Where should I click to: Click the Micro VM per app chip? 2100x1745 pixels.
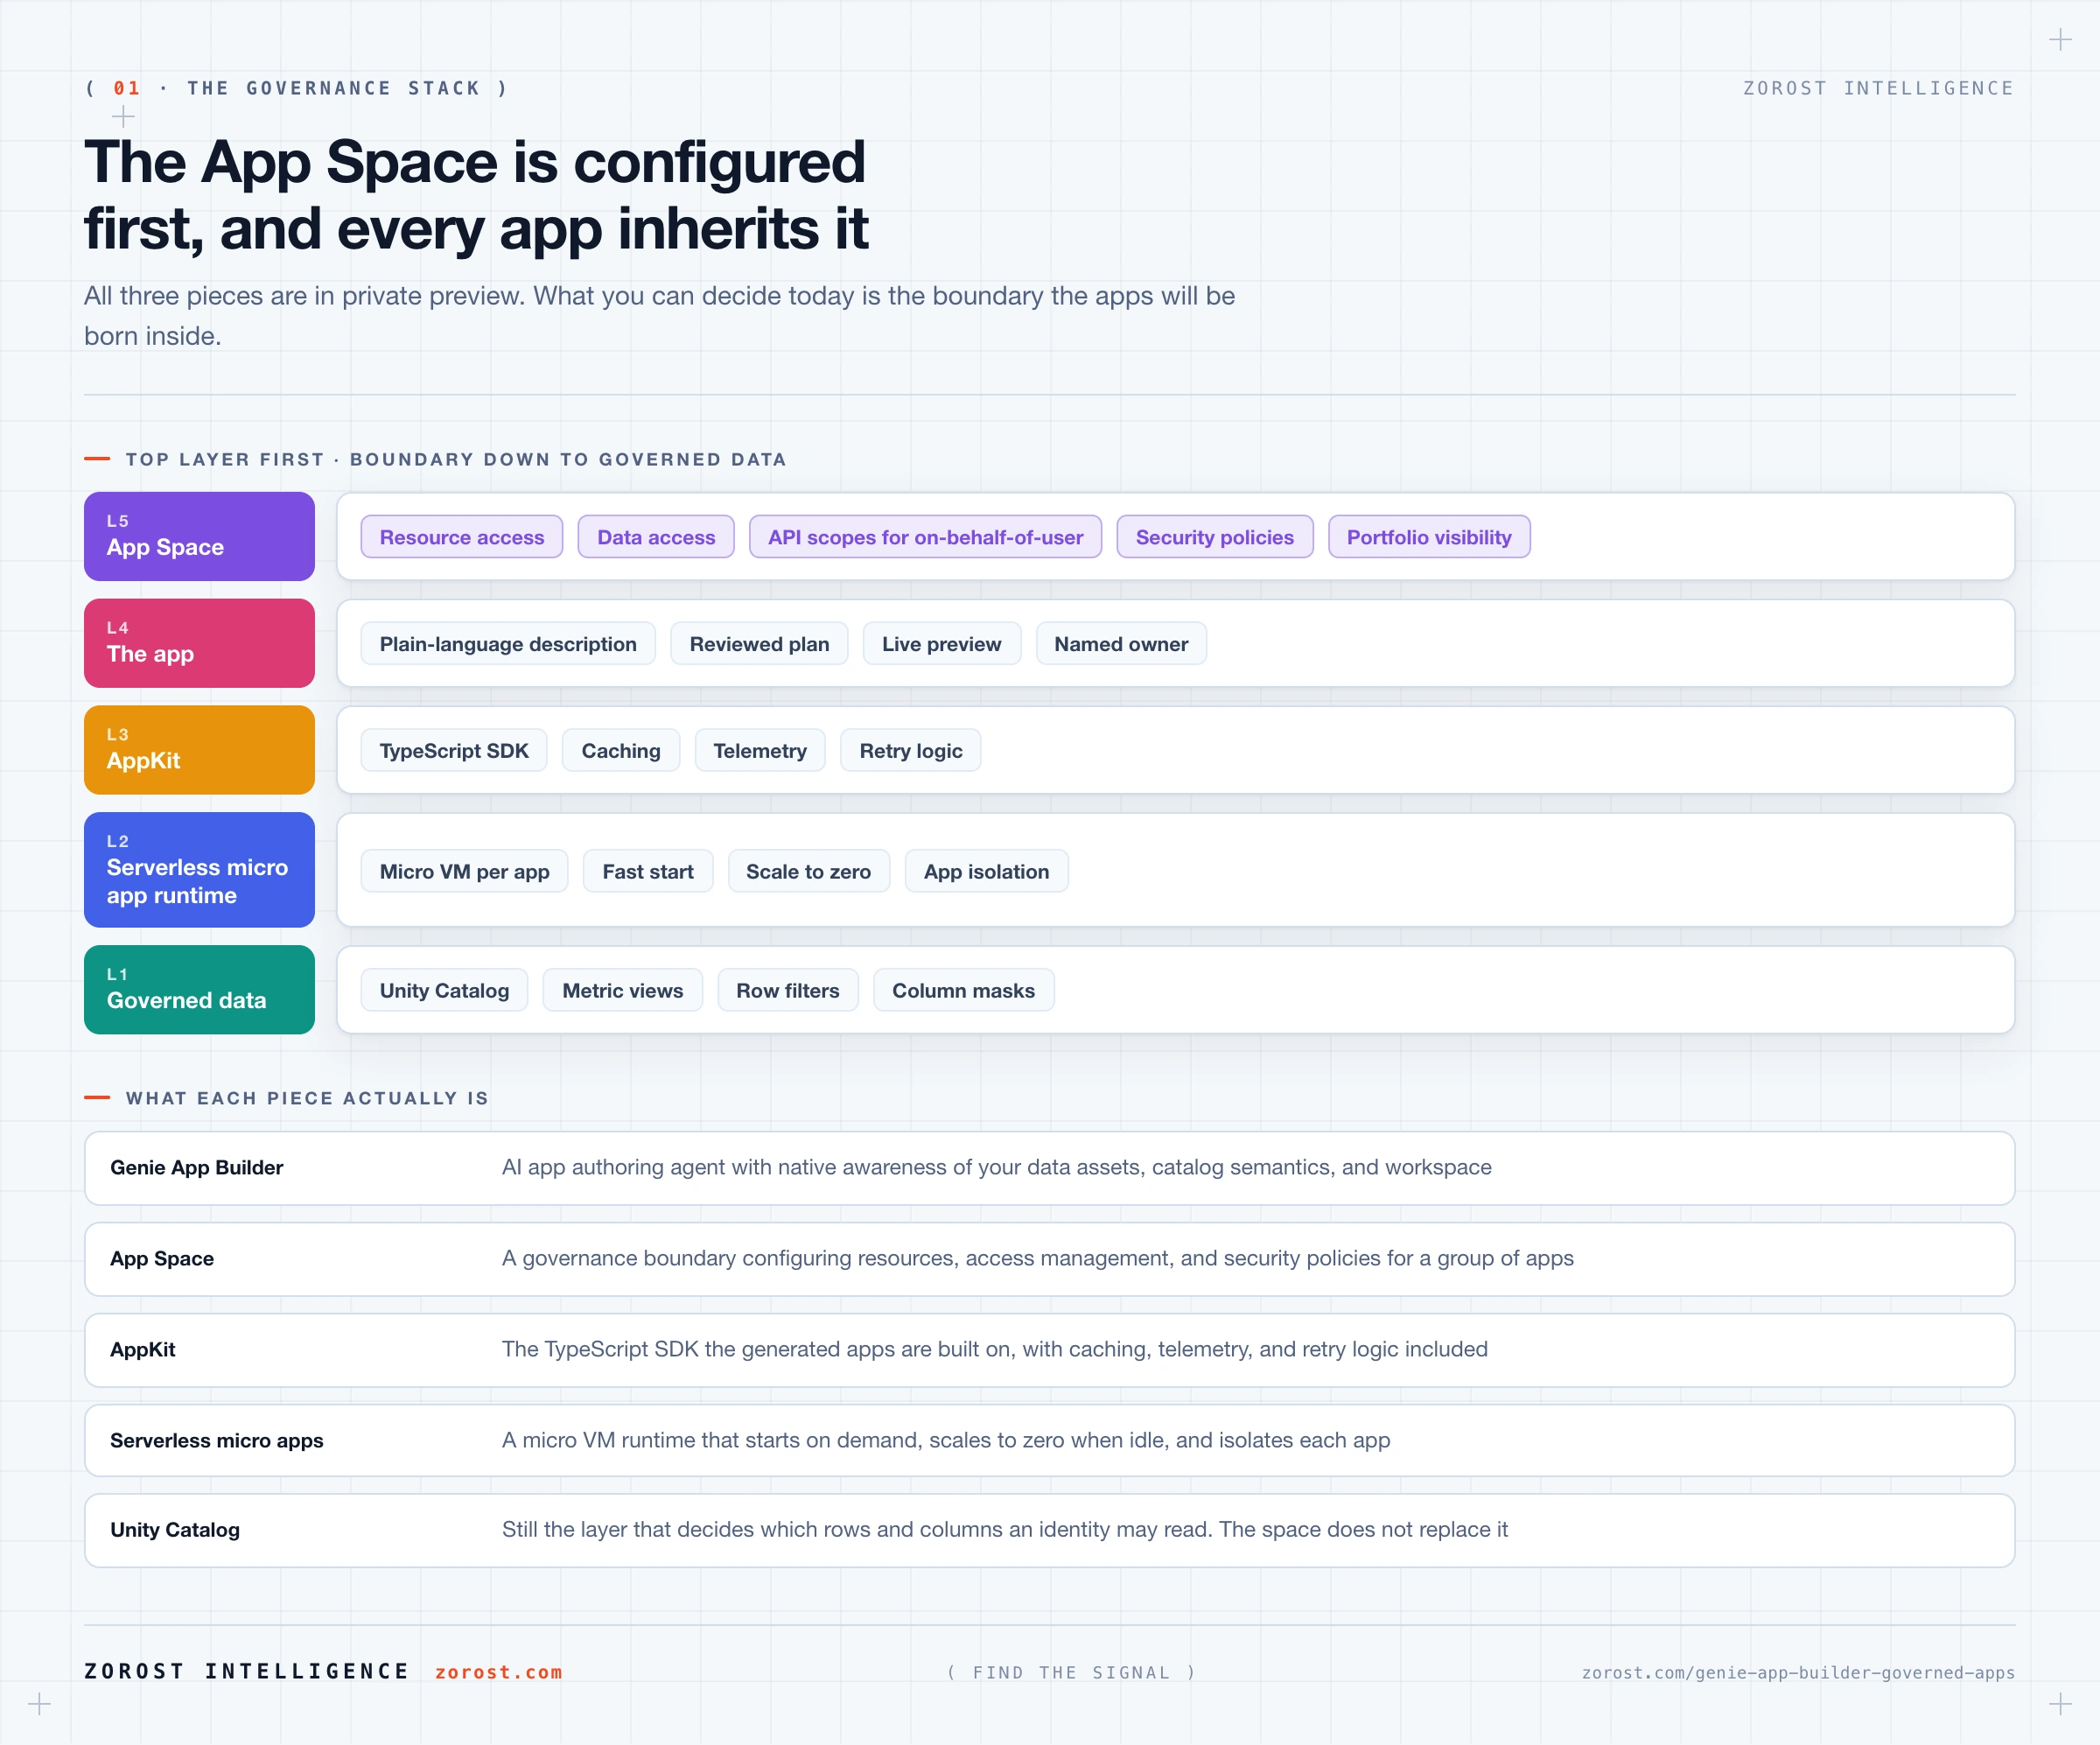464,871
